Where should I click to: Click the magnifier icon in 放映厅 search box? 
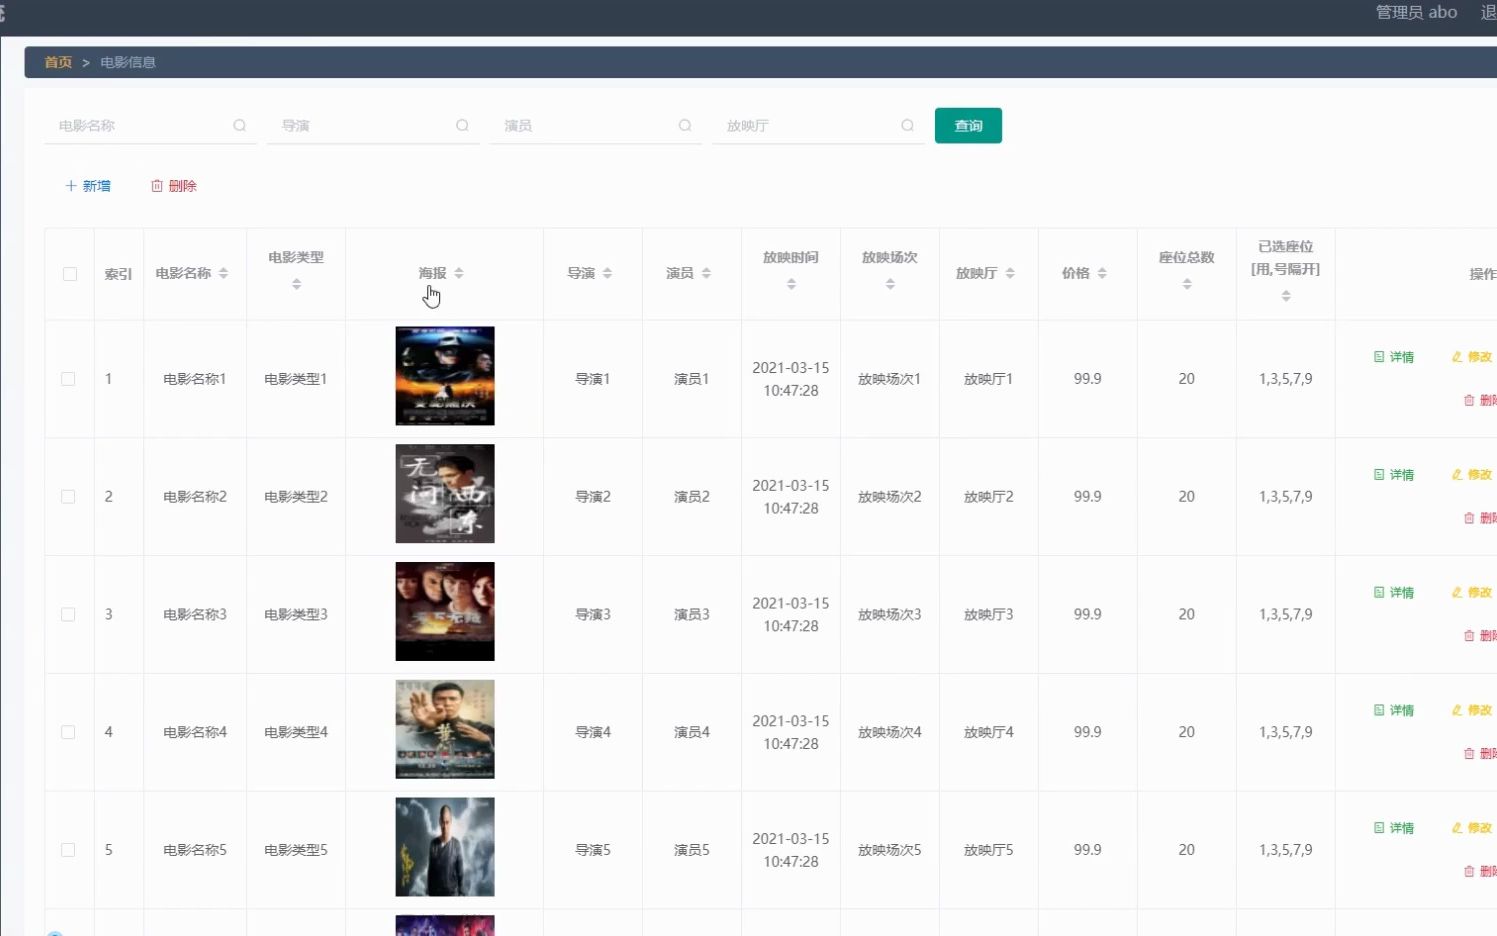click(907, 125)
